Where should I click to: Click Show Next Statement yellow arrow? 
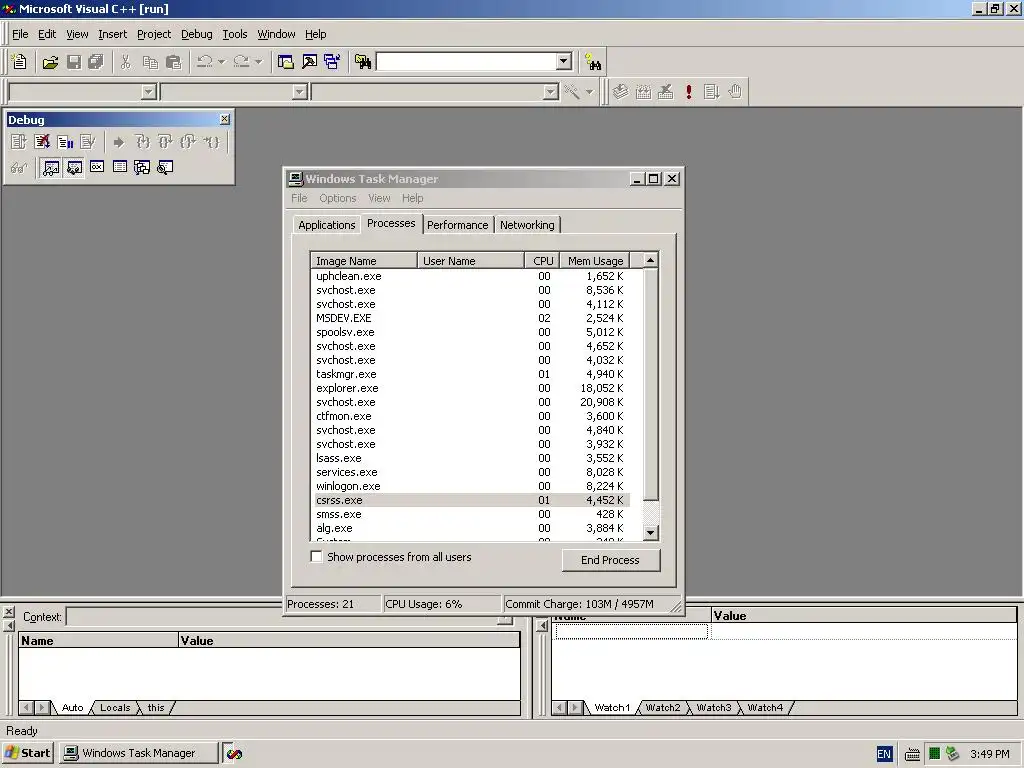(118, 142)
